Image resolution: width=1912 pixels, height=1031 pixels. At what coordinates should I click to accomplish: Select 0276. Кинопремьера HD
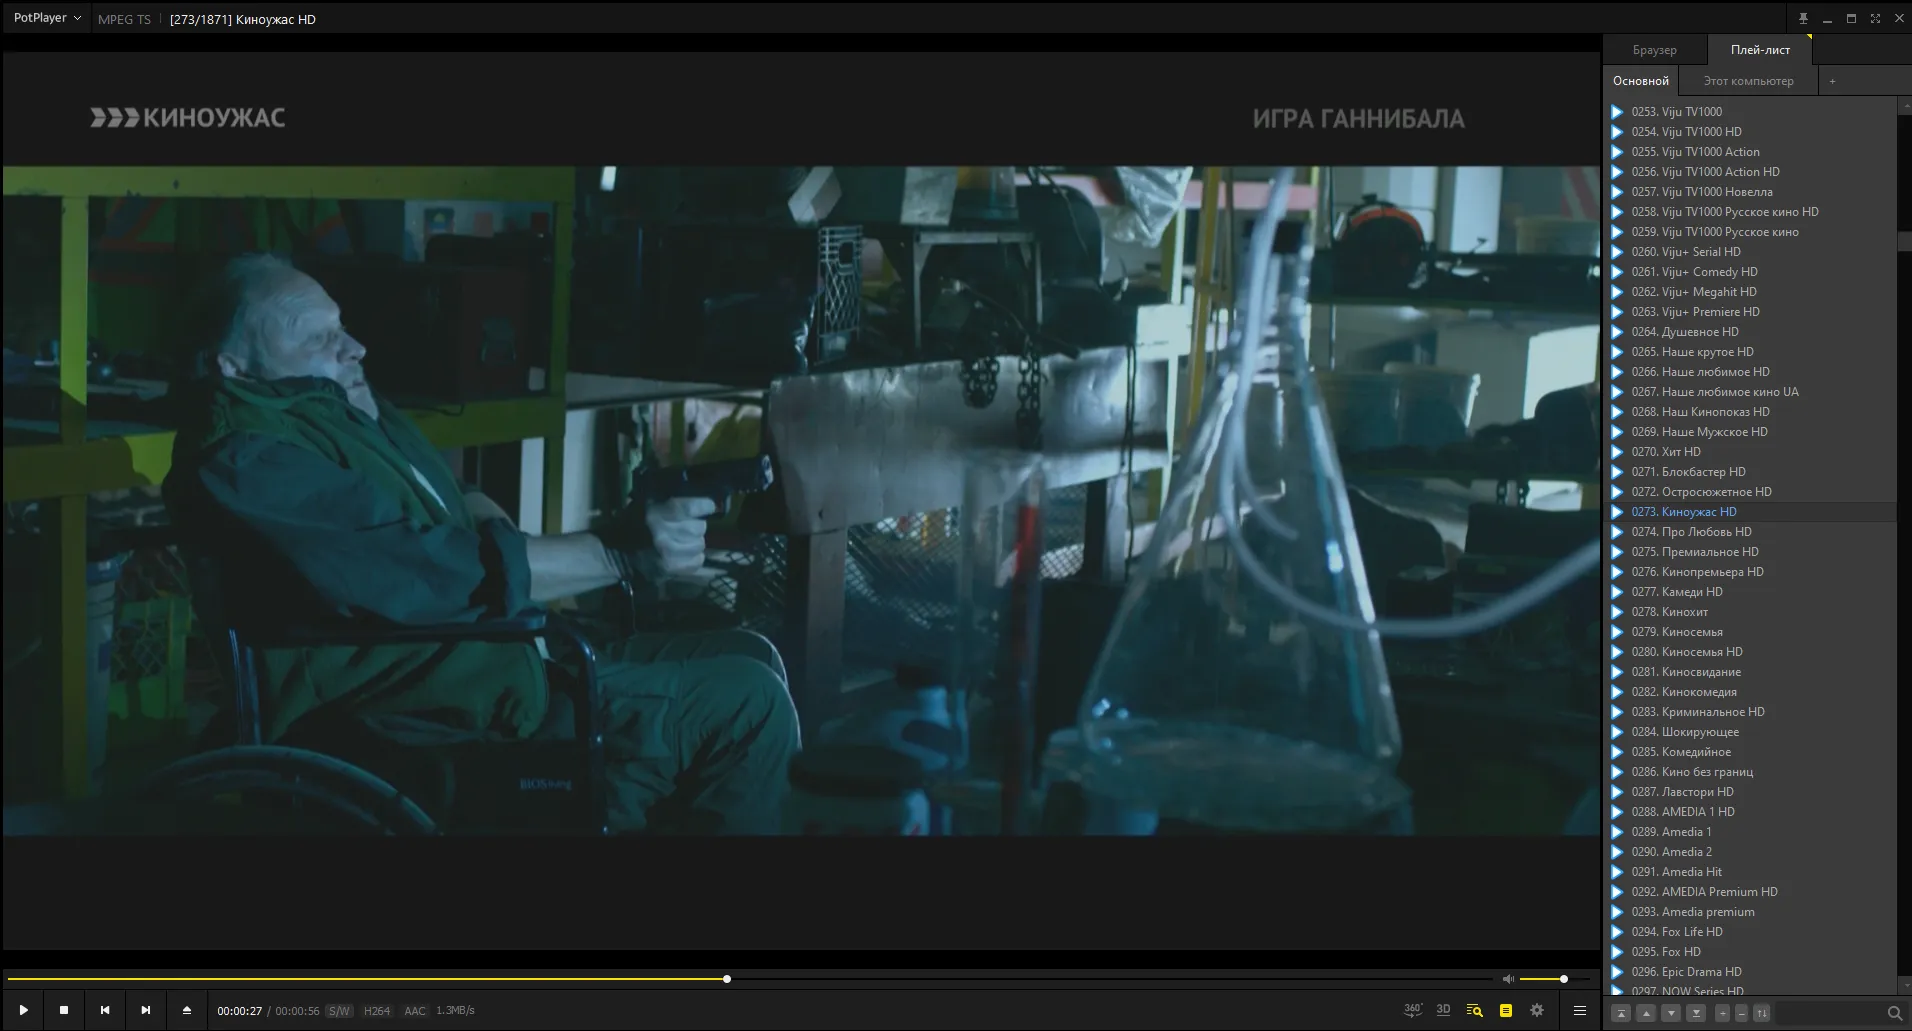point(1749,572)
